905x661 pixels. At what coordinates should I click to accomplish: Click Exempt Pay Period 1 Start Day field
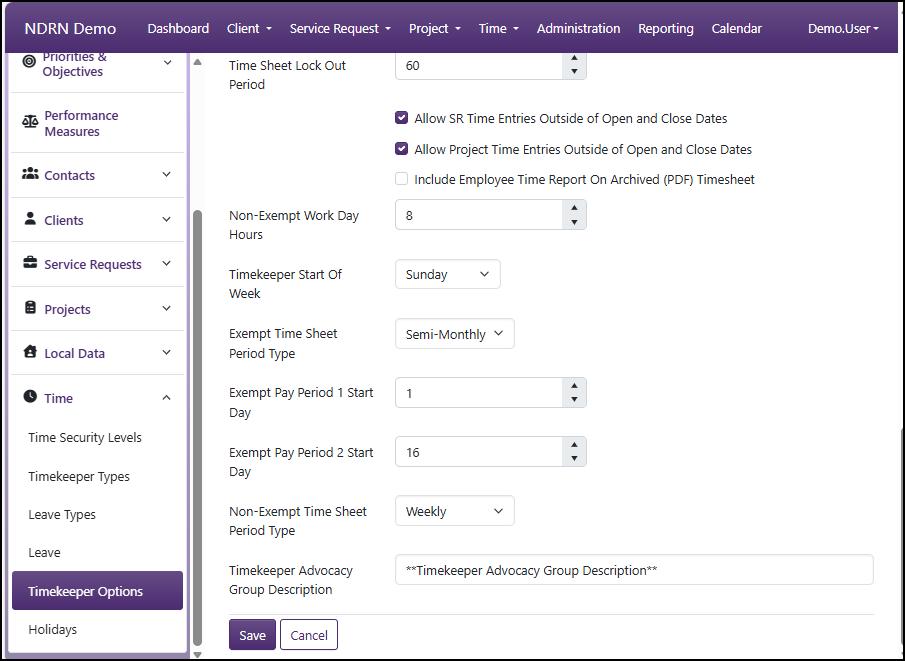[479, 393]
